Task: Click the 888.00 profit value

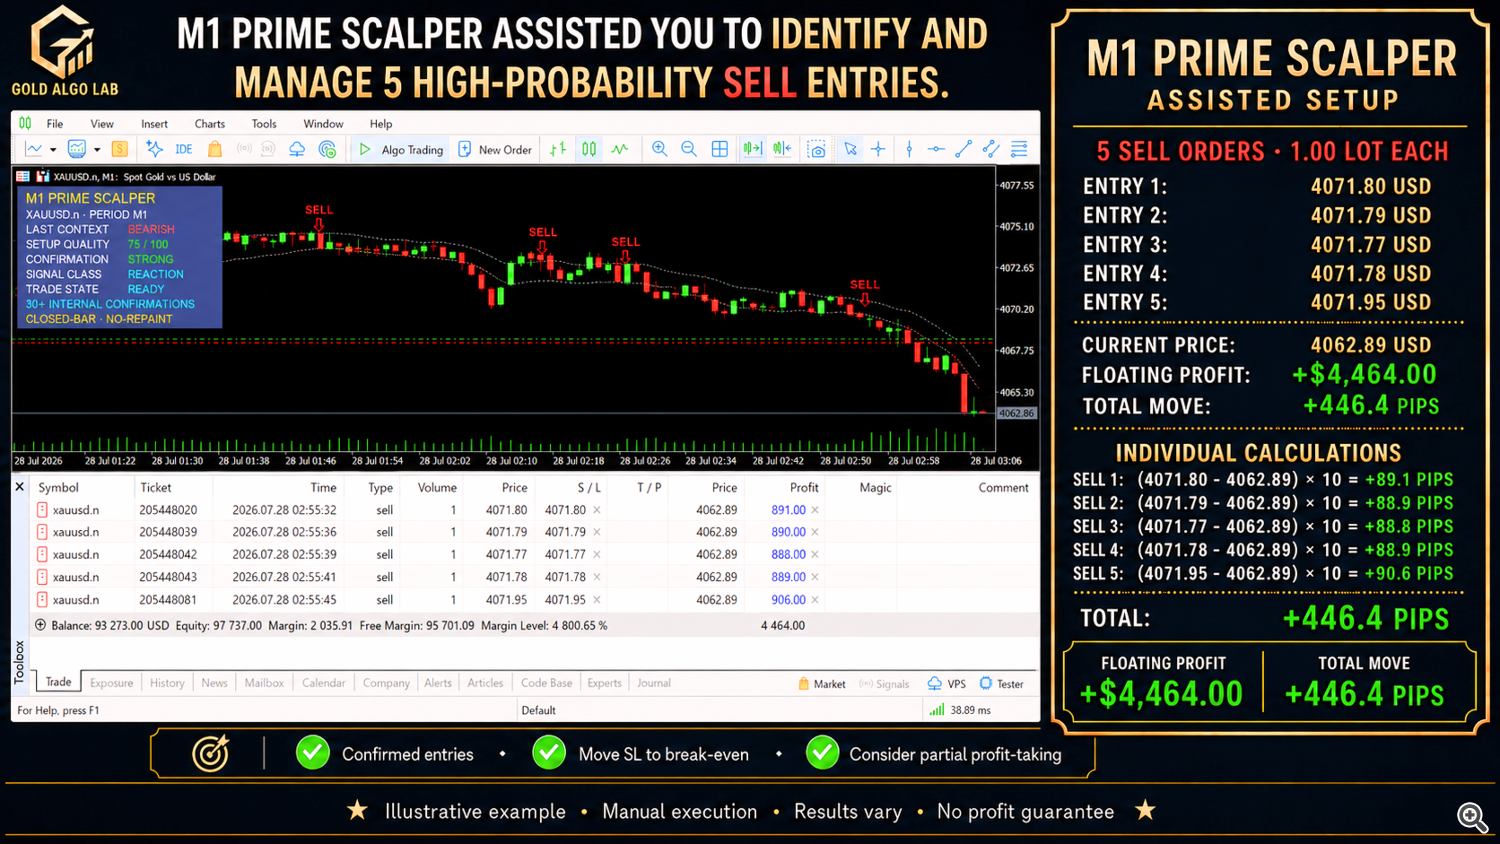Action: point(788,555)
